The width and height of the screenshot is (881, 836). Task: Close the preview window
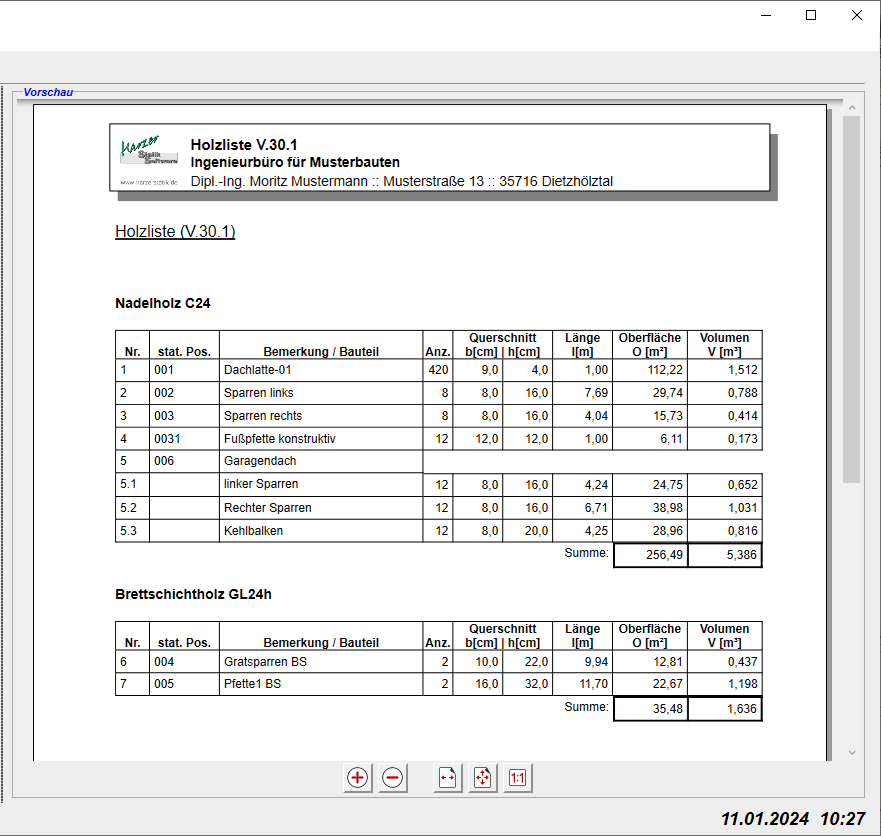(857, 15)
